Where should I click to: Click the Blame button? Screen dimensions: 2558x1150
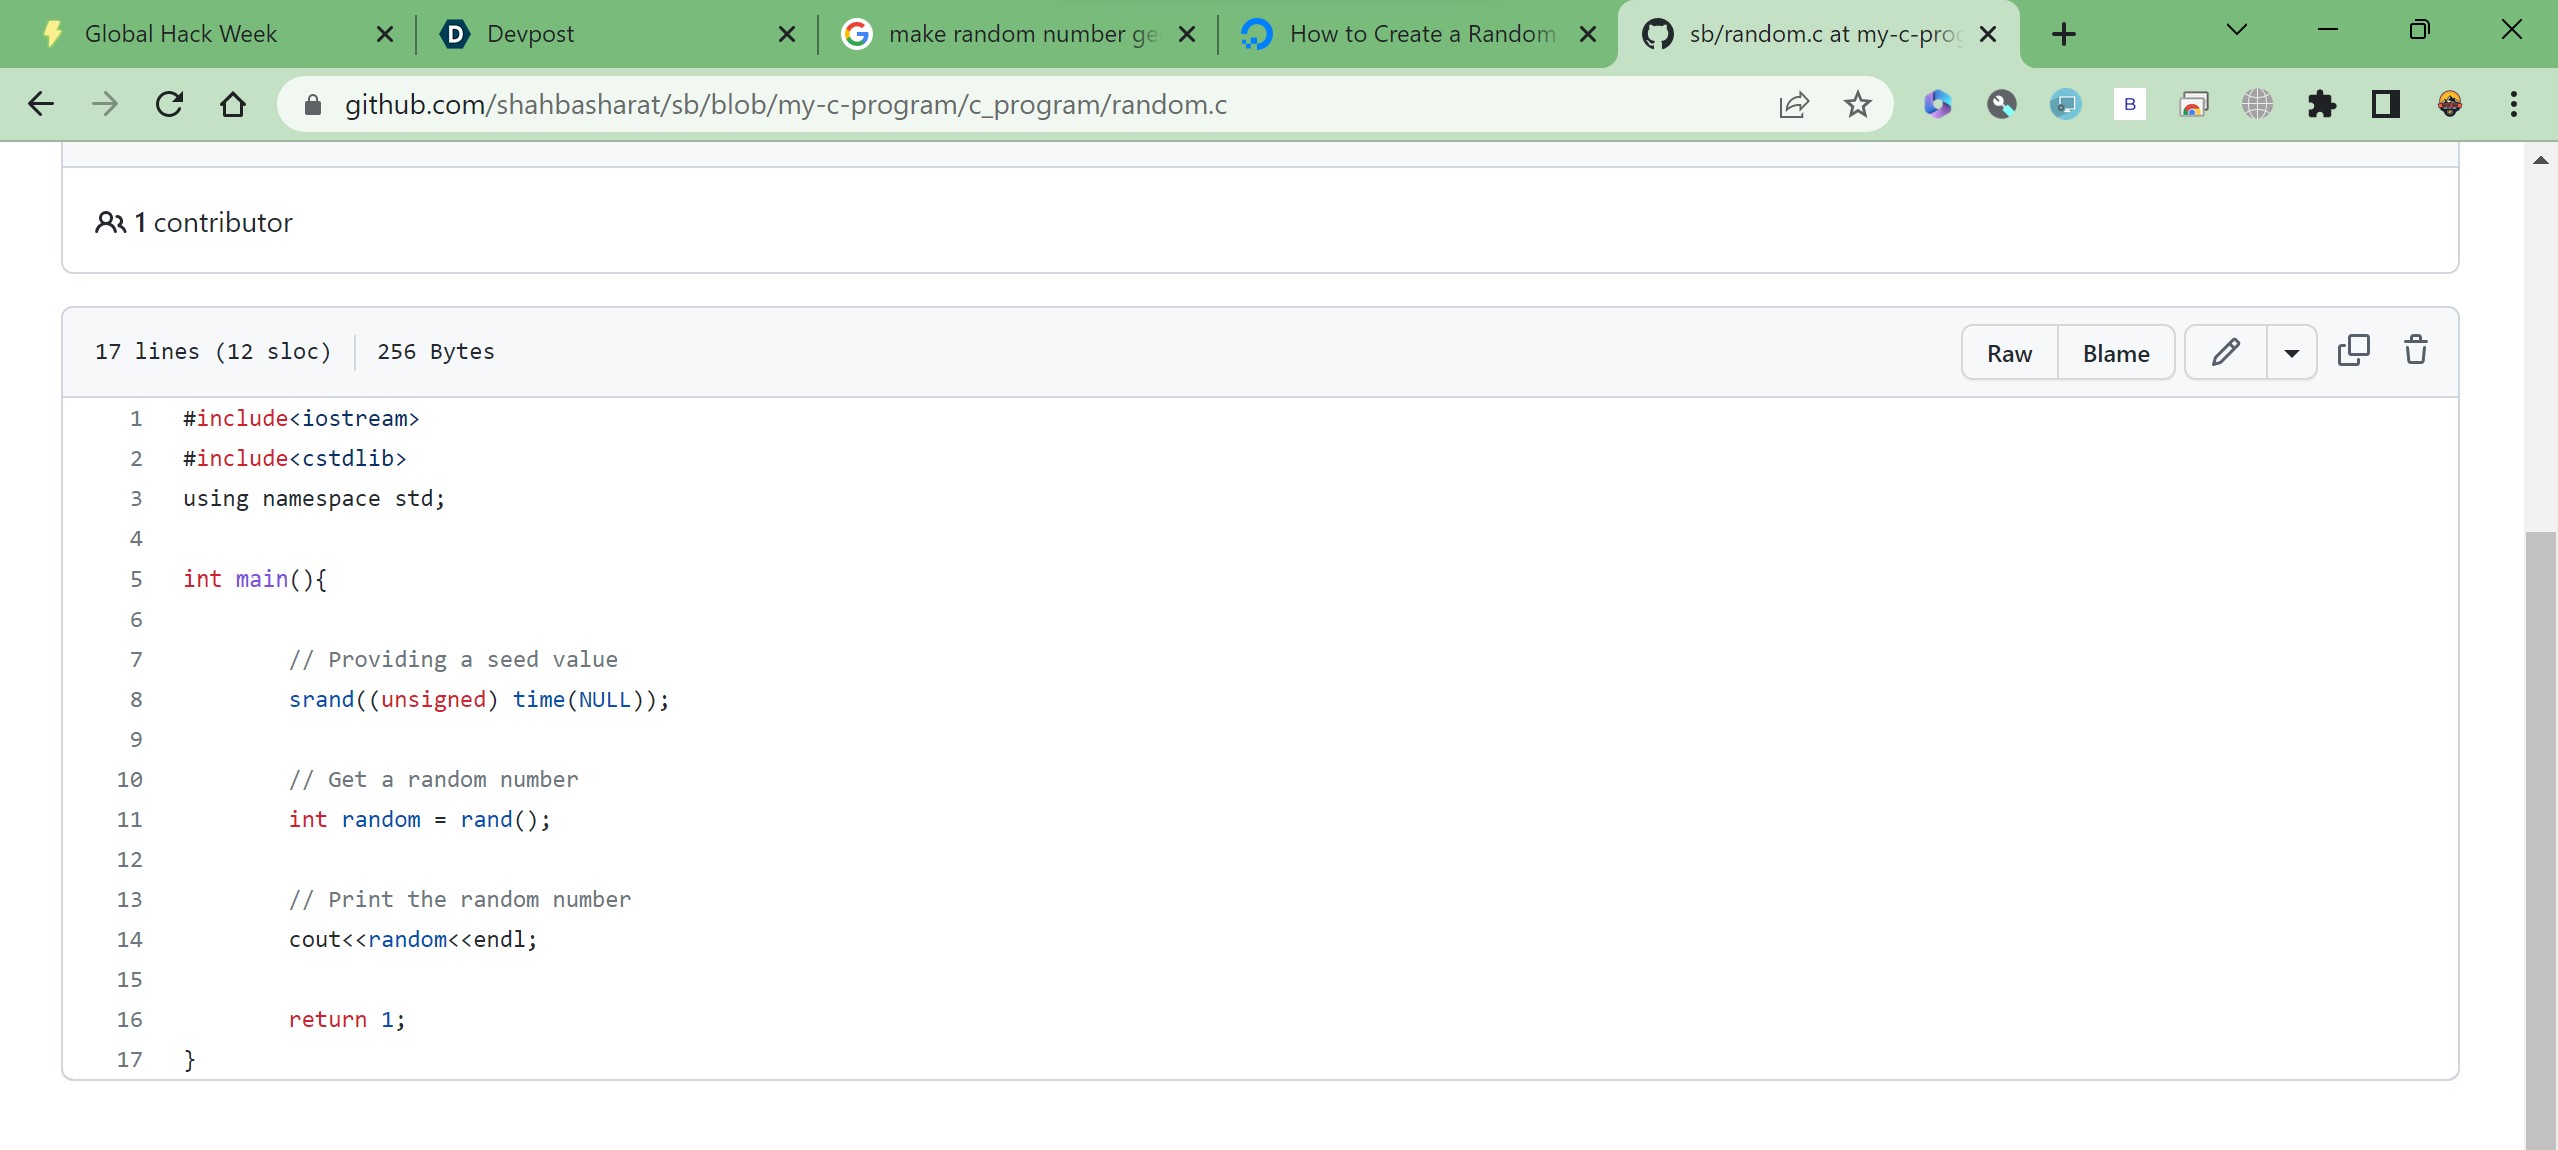coord(2115,353)
